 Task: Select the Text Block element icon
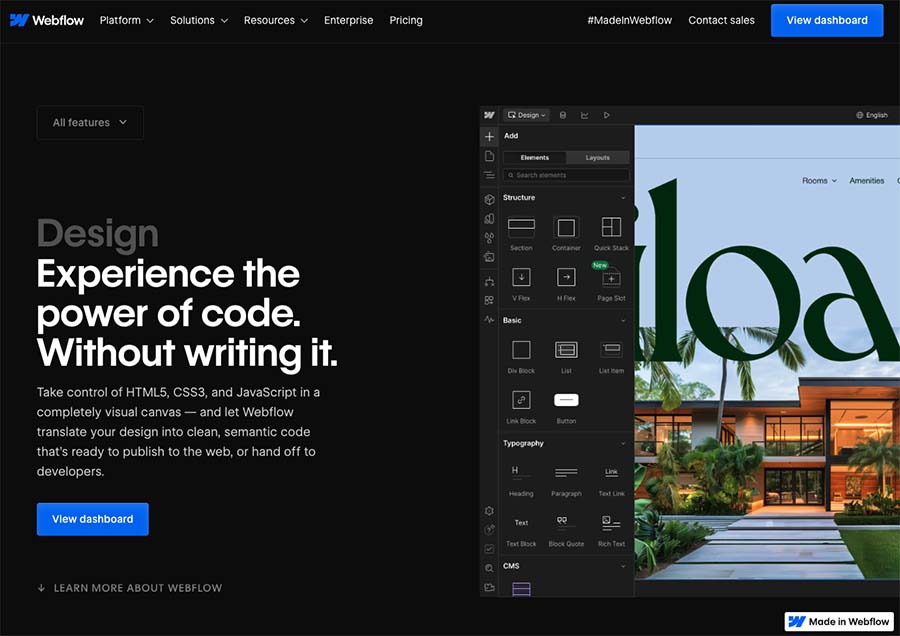521,522
